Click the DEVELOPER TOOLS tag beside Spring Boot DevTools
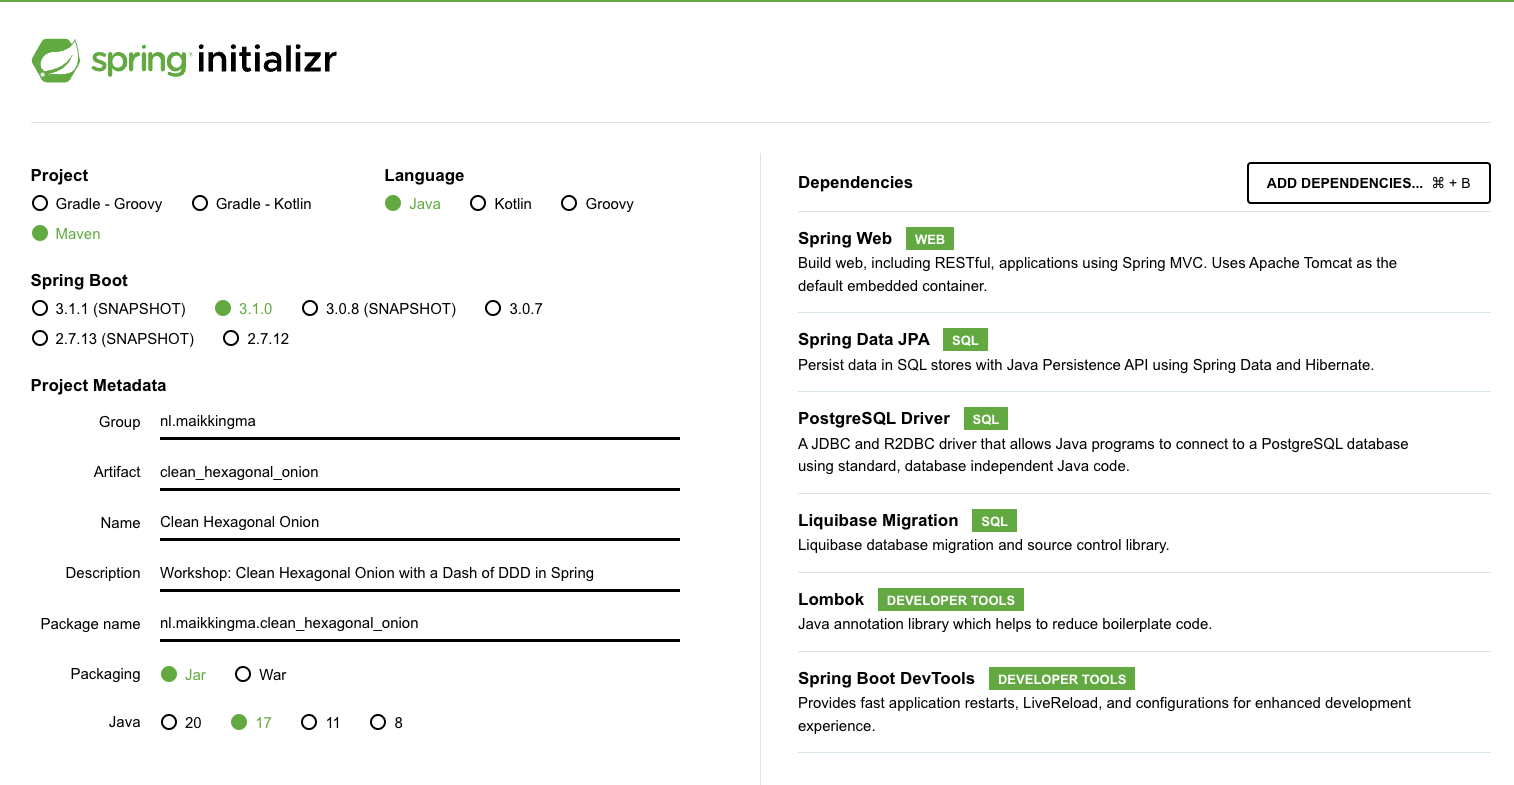Screen dimensions: 1514x785 (x=1062, y=679)
